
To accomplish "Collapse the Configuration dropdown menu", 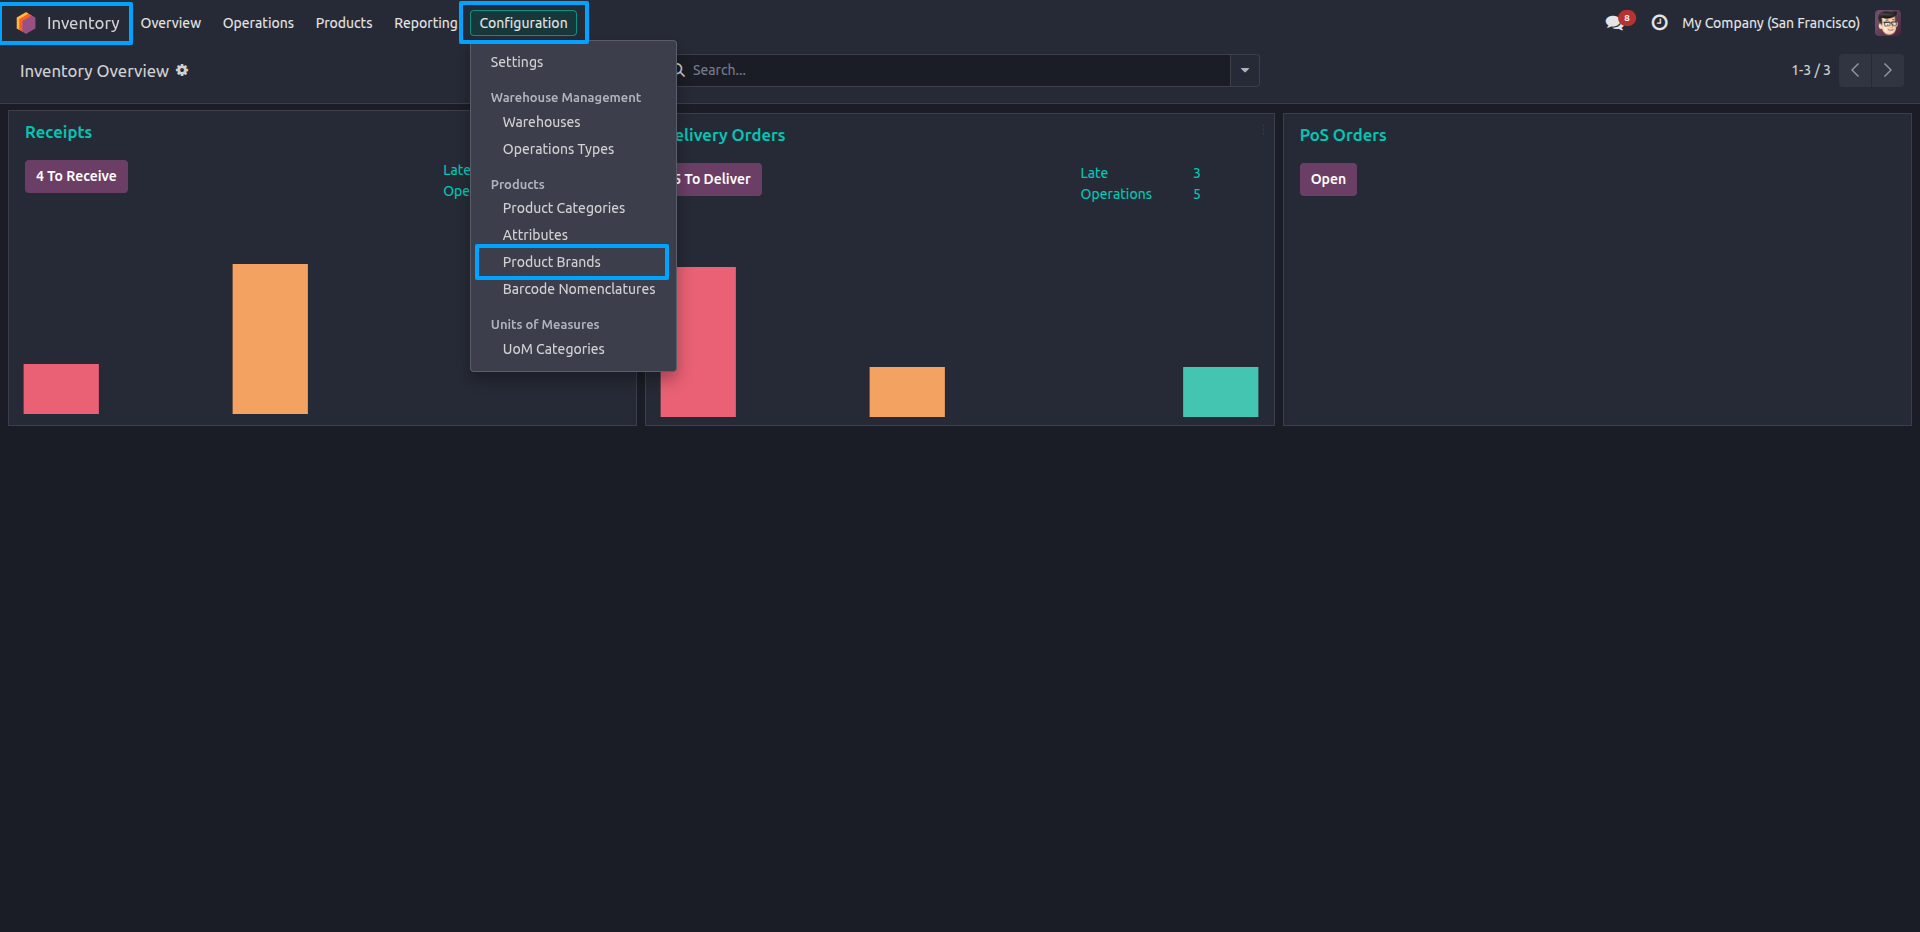I will pyautogui.click(x=523, y=23).
